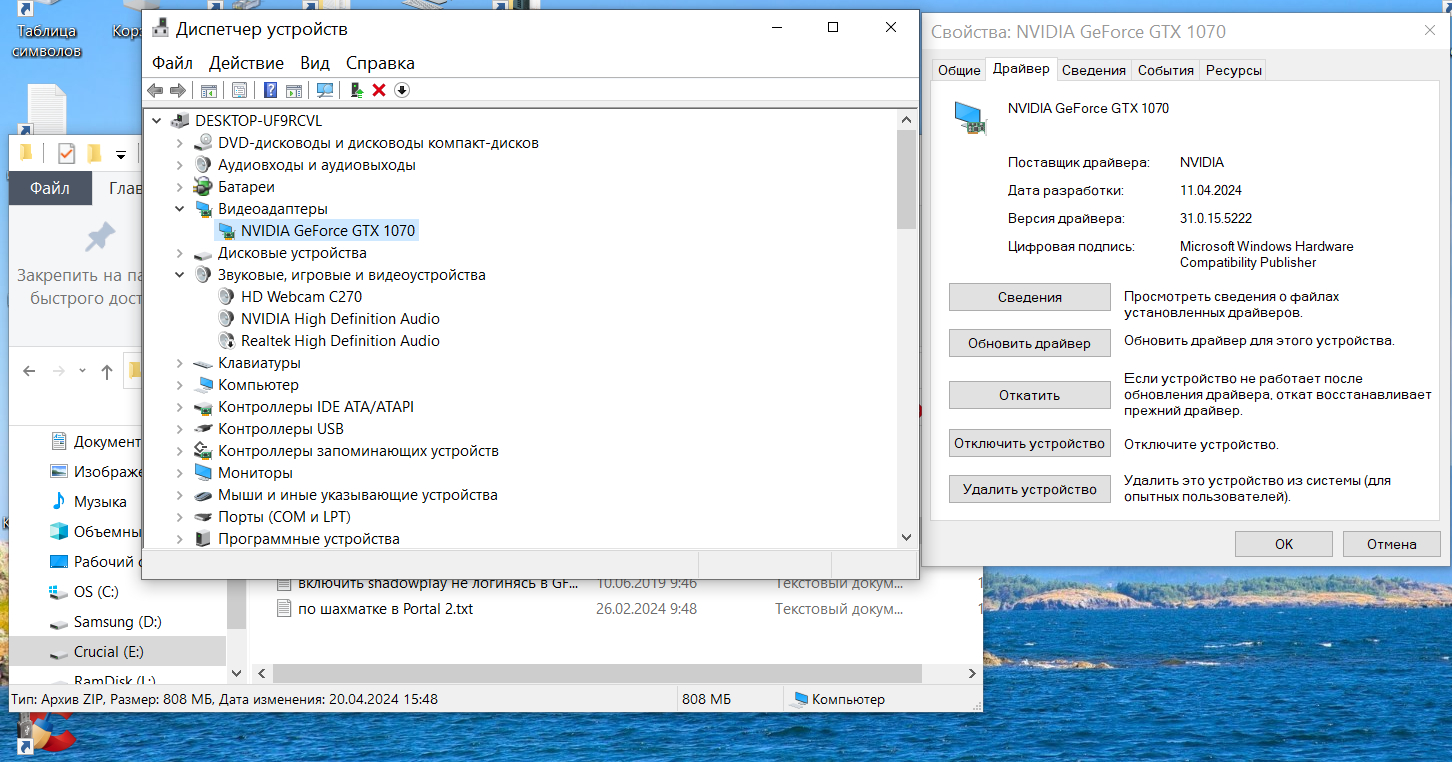Click the pin to Quick access icon in Explorer
The height and width of the screenshot is (762, 1452).
click(x=99, y=238)
